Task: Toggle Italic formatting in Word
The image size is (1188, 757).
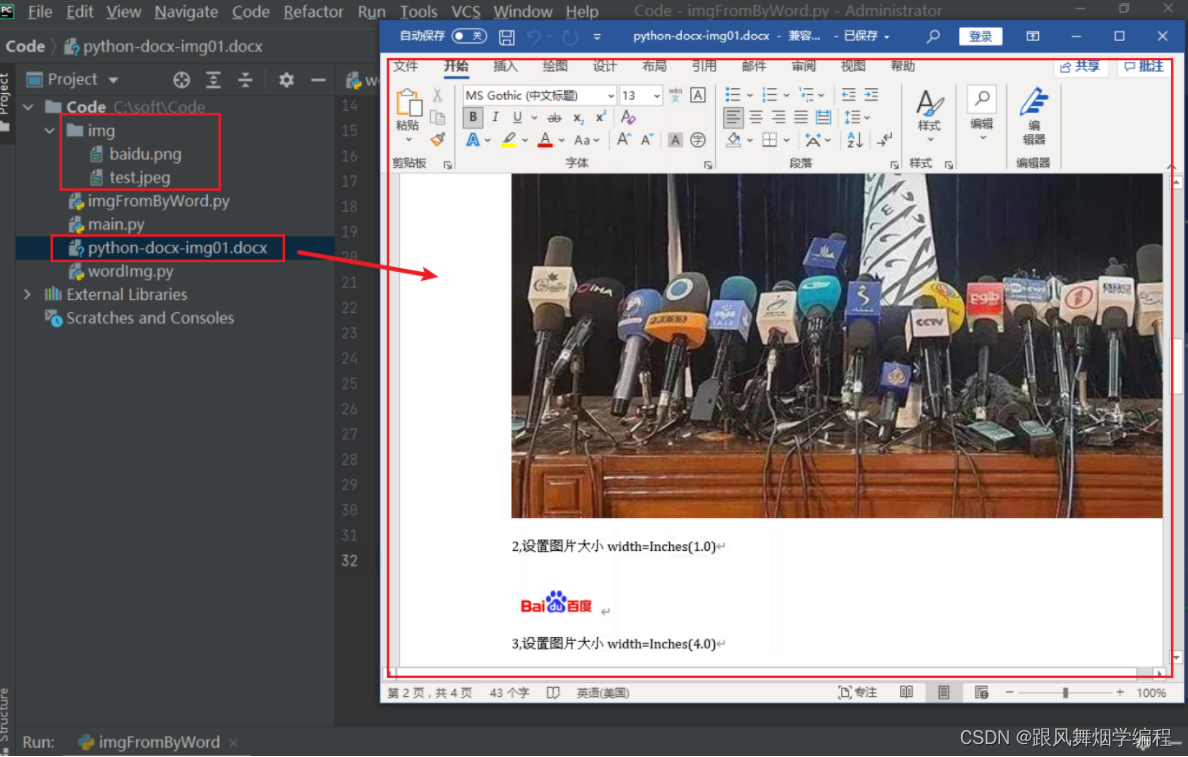Action: (x=495, y=117)
